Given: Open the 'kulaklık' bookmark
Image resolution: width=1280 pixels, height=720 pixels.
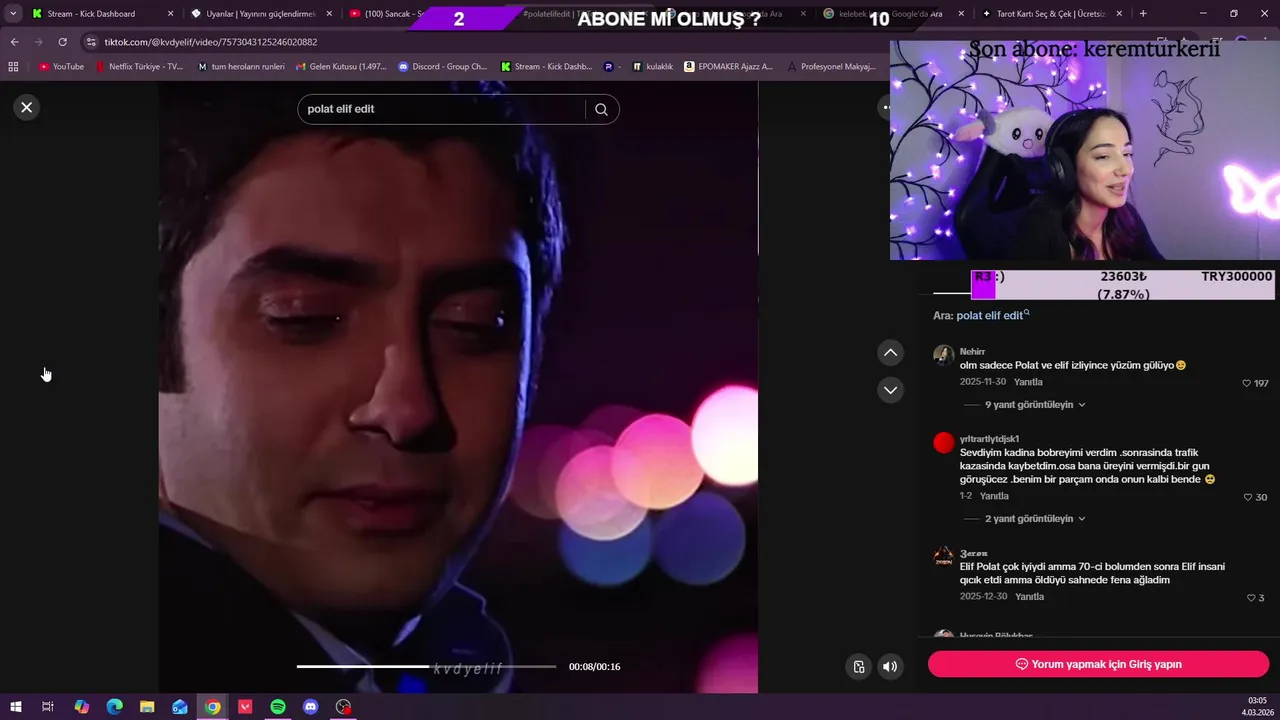Looking at the screenshot, I should pos(652,67).
